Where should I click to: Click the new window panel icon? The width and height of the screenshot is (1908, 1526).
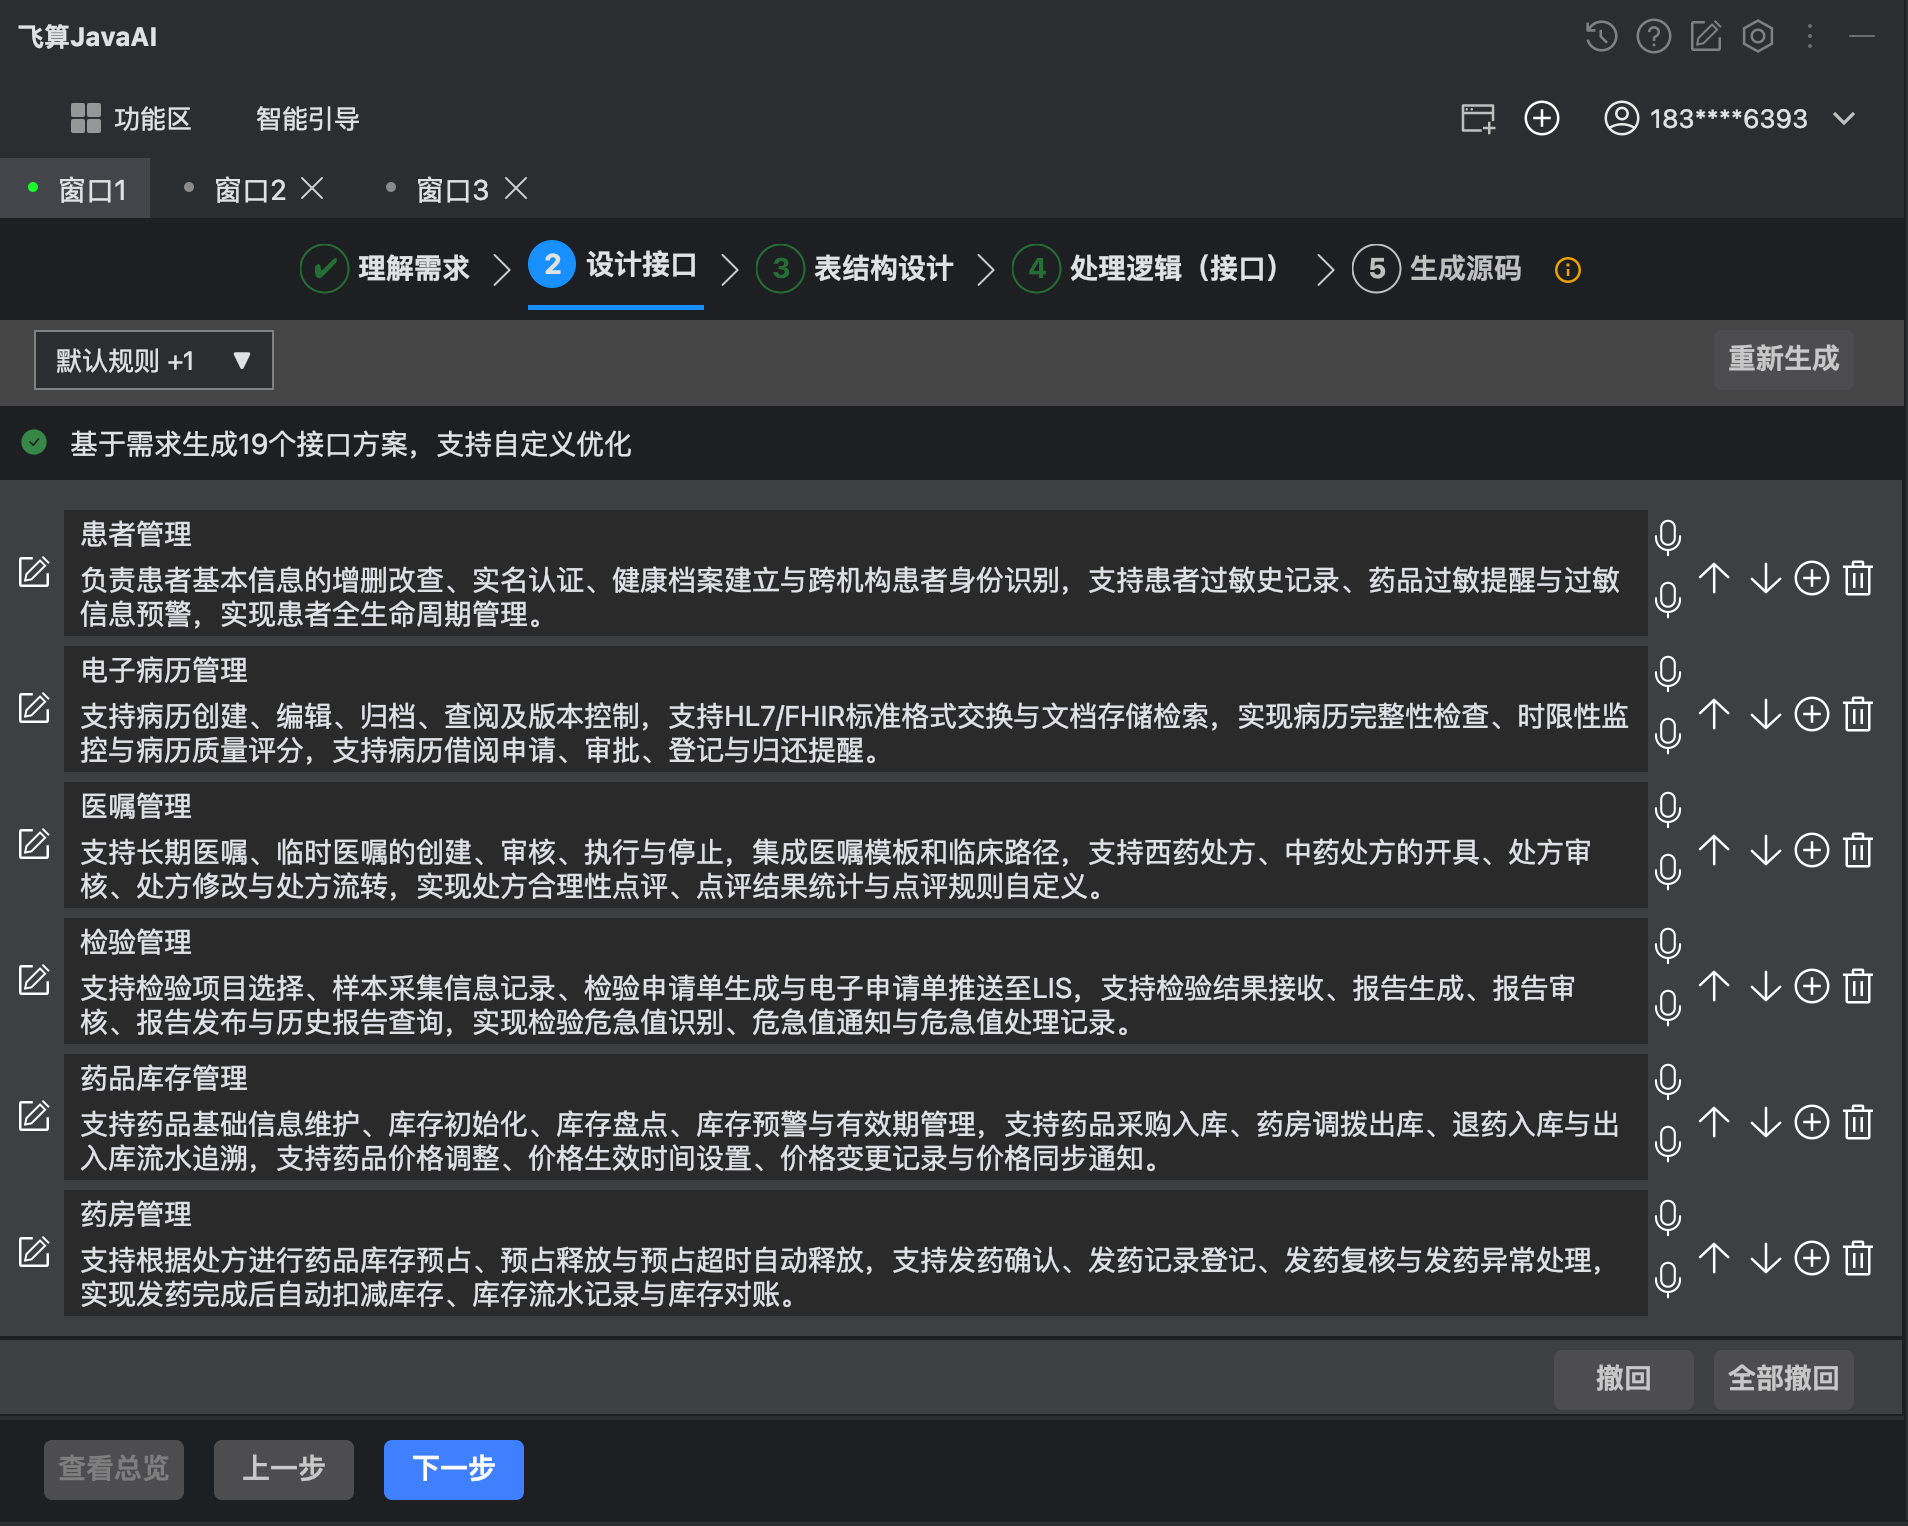click(1478, 119)
